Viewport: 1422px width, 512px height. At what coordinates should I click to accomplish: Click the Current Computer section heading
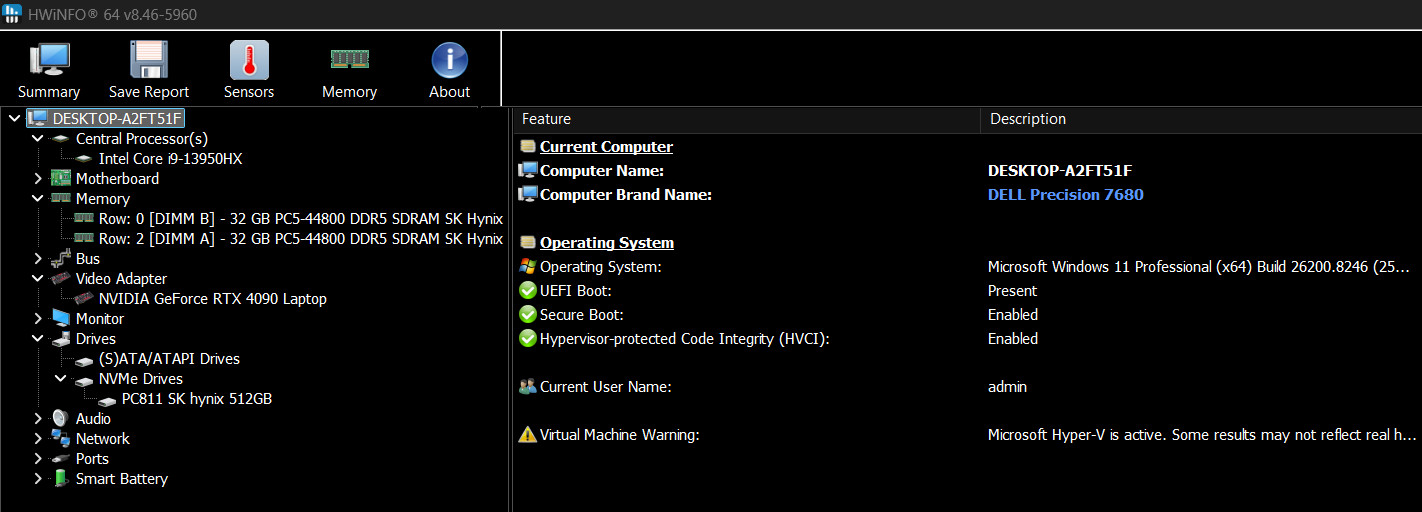(606, 147)
